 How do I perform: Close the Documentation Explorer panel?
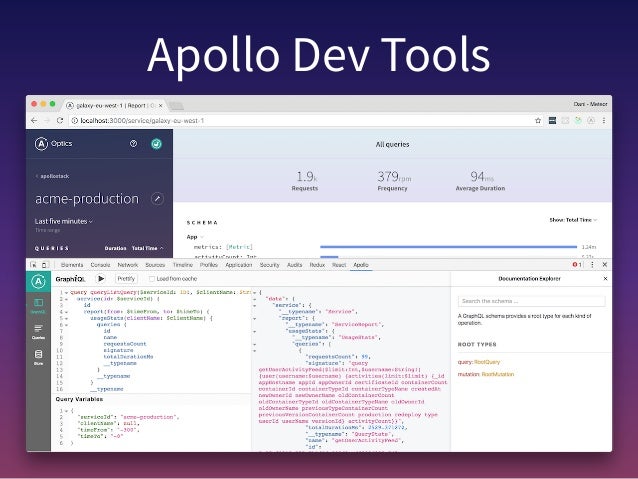(605, 279)
